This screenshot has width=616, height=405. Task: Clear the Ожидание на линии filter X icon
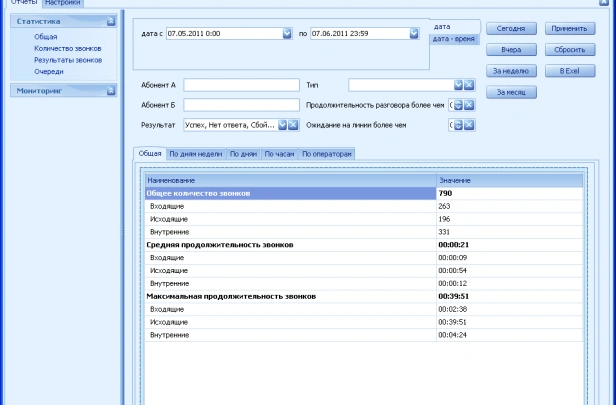pos(469,125)
